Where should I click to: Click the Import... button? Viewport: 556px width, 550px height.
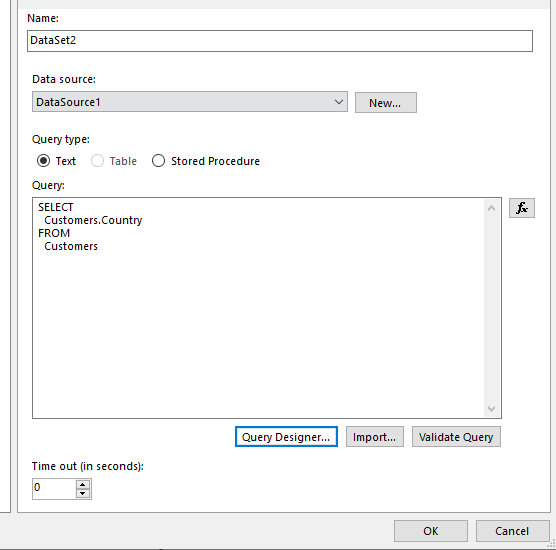click(375, 437)
